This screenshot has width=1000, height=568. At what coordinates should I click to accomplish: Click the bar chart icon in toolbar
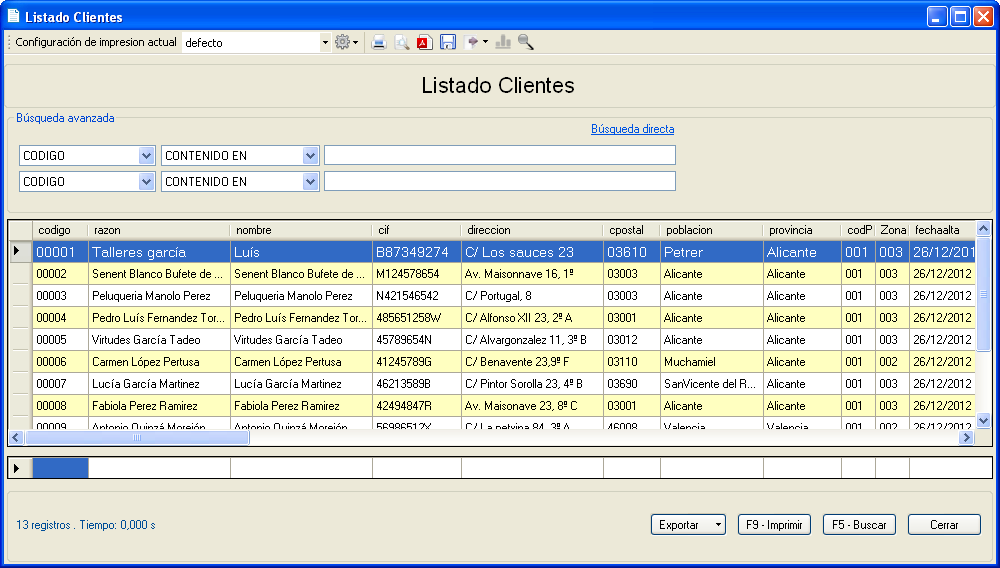point(503,42)
